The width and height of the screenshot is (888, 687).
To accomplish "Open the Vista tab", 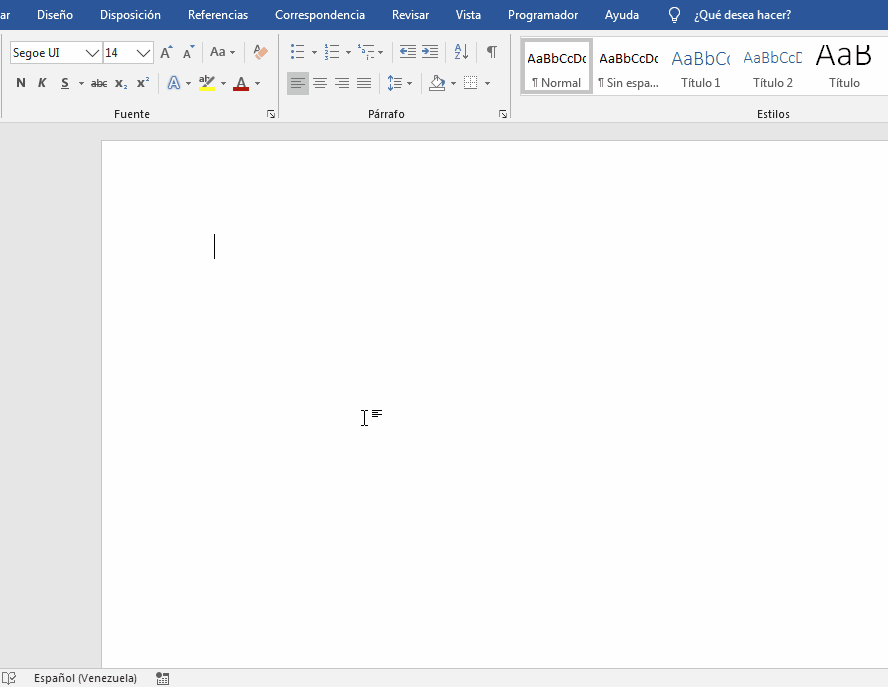I will pyautogui.click(x=468, y=15).
